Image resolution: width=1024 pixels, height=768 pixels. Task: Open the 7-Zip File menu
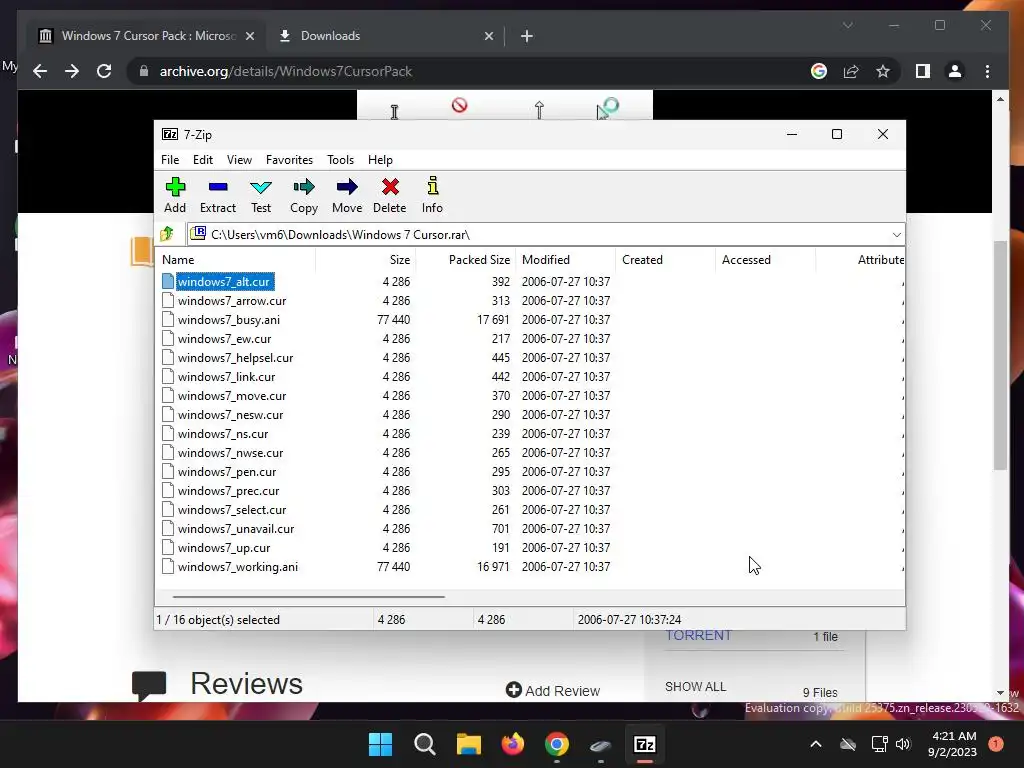[x=170, y=160]
